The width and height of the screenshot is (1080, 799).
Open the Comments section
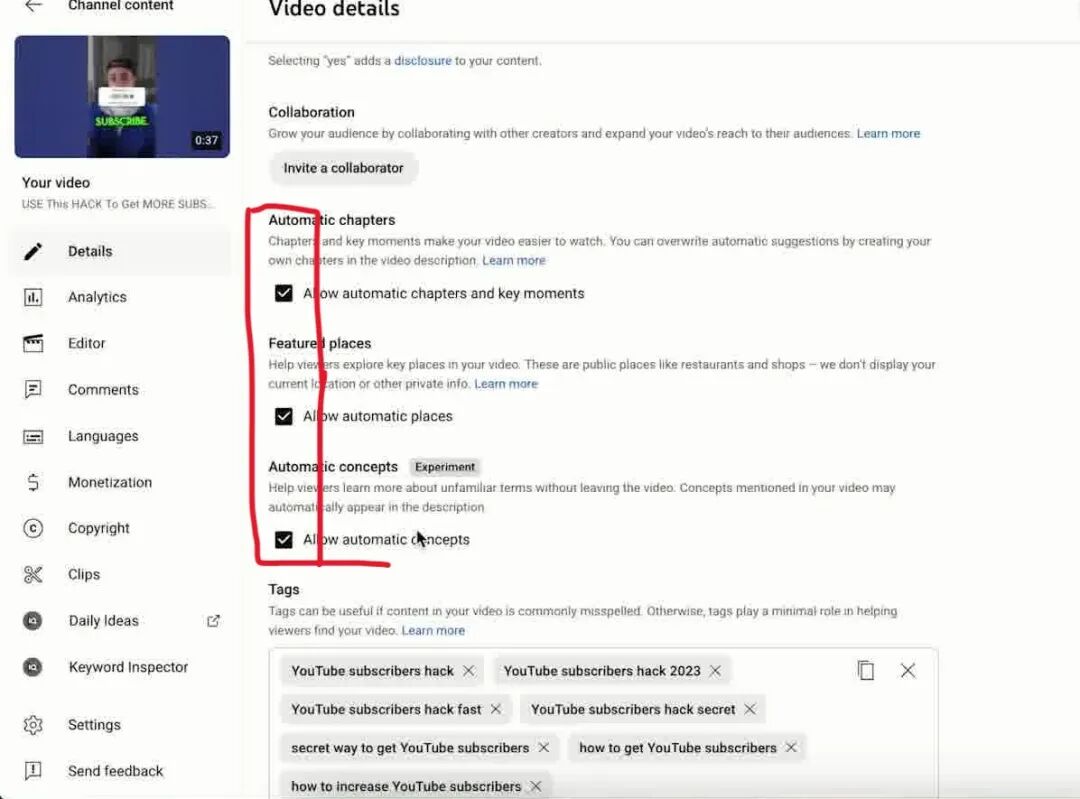tap(103, 389)
